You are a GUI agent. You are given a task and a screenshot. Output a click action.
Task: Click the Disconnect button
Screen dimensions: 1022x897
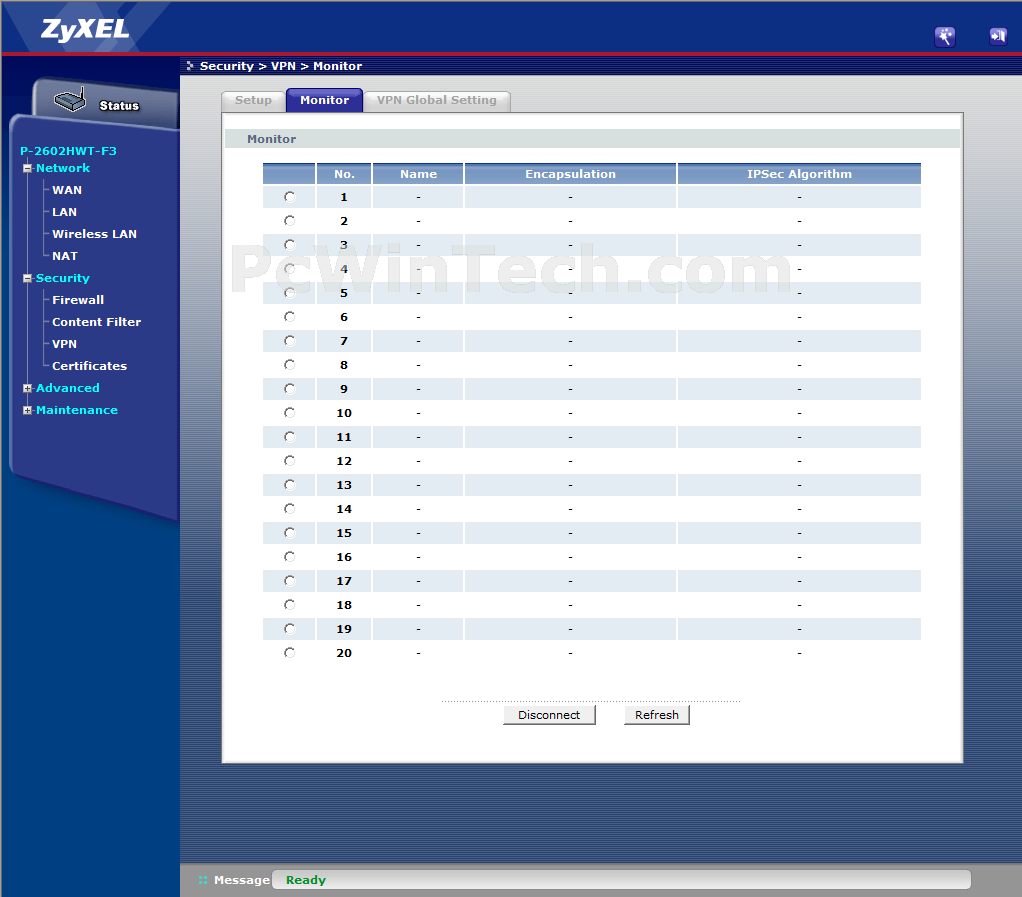click(x=549, y=715)
